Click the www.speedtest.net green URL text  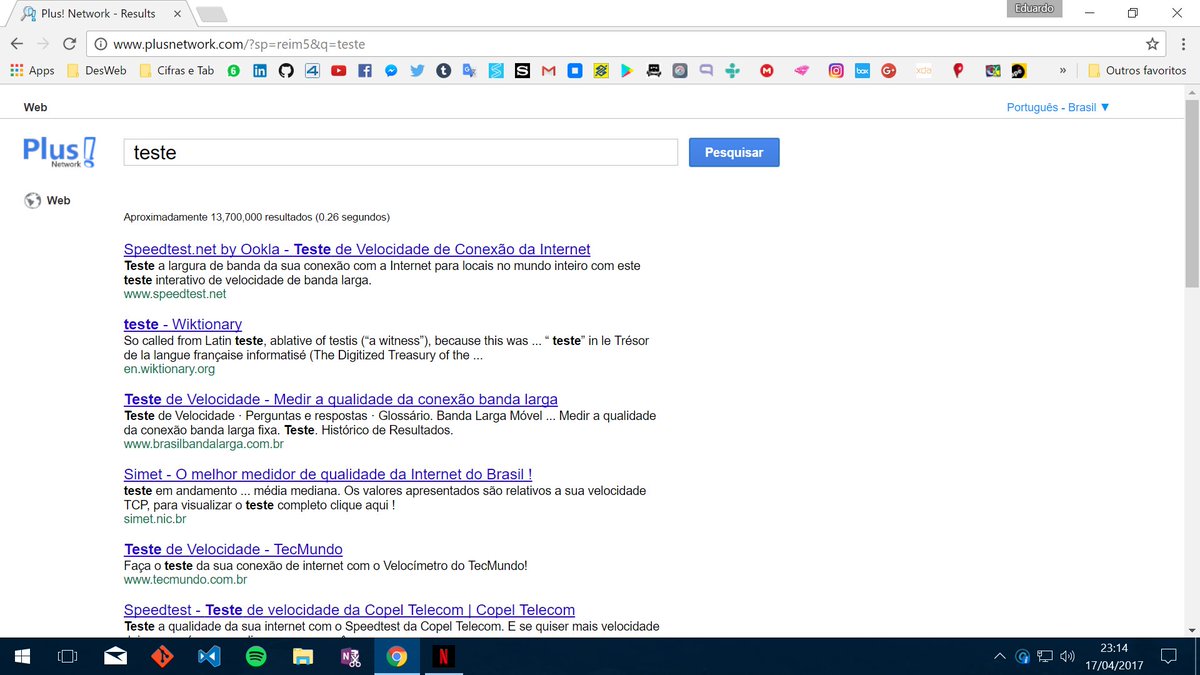[175, 294]
